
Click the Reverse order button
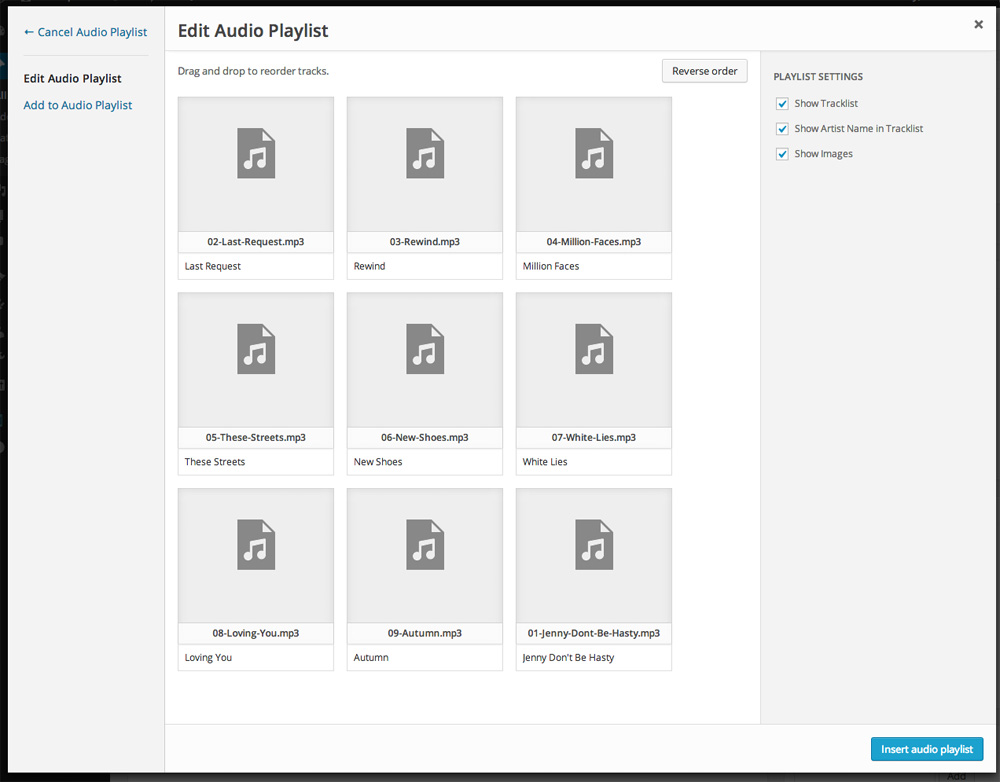coord(704,71)
